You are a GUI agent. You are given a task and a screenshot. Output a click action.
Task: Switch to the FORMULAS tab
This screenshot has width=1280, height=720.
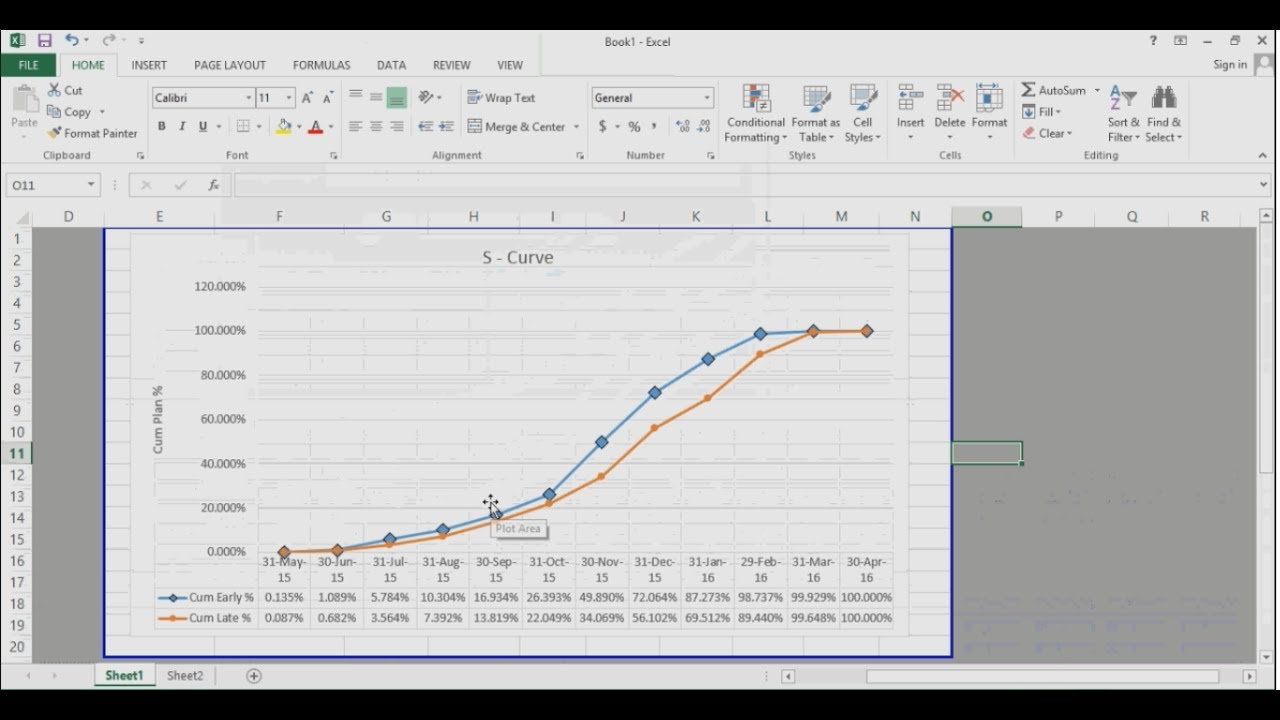click(321, 65)
